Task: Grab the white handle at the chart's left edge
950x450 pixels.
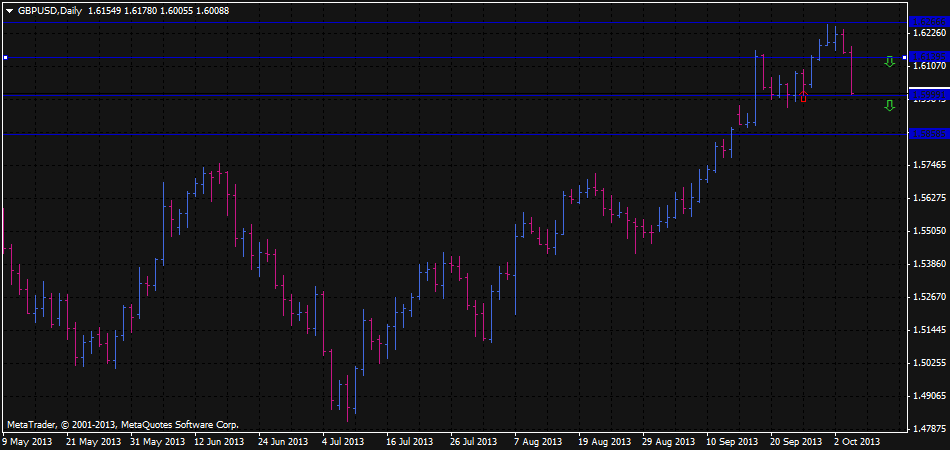Action: pos(5,58)
